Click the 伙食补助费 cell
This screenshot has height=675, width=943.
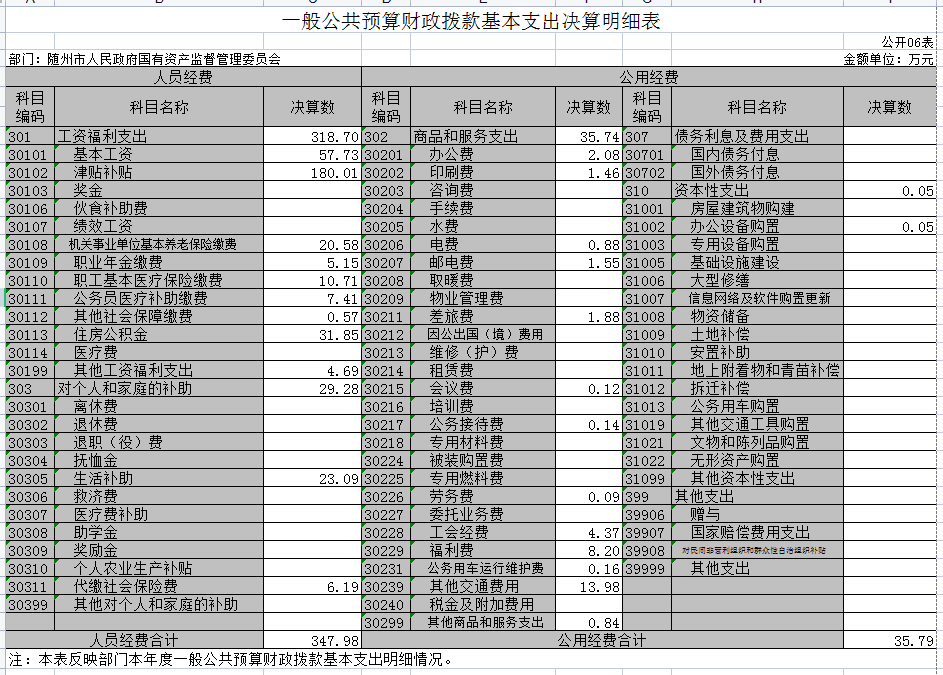click(159, 209)
